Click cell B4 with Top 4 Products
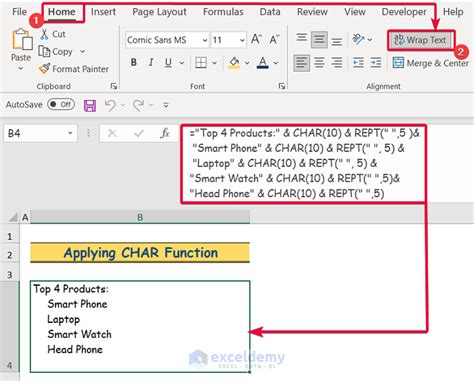The image size is (474, 381). pos(140,327)
